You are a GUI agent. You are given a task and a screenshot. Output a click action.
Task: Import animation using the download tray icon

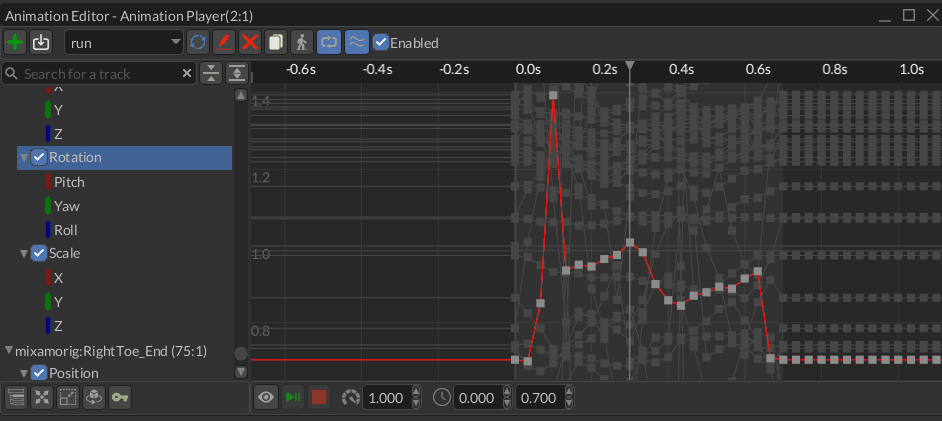[x=41, y=42]
